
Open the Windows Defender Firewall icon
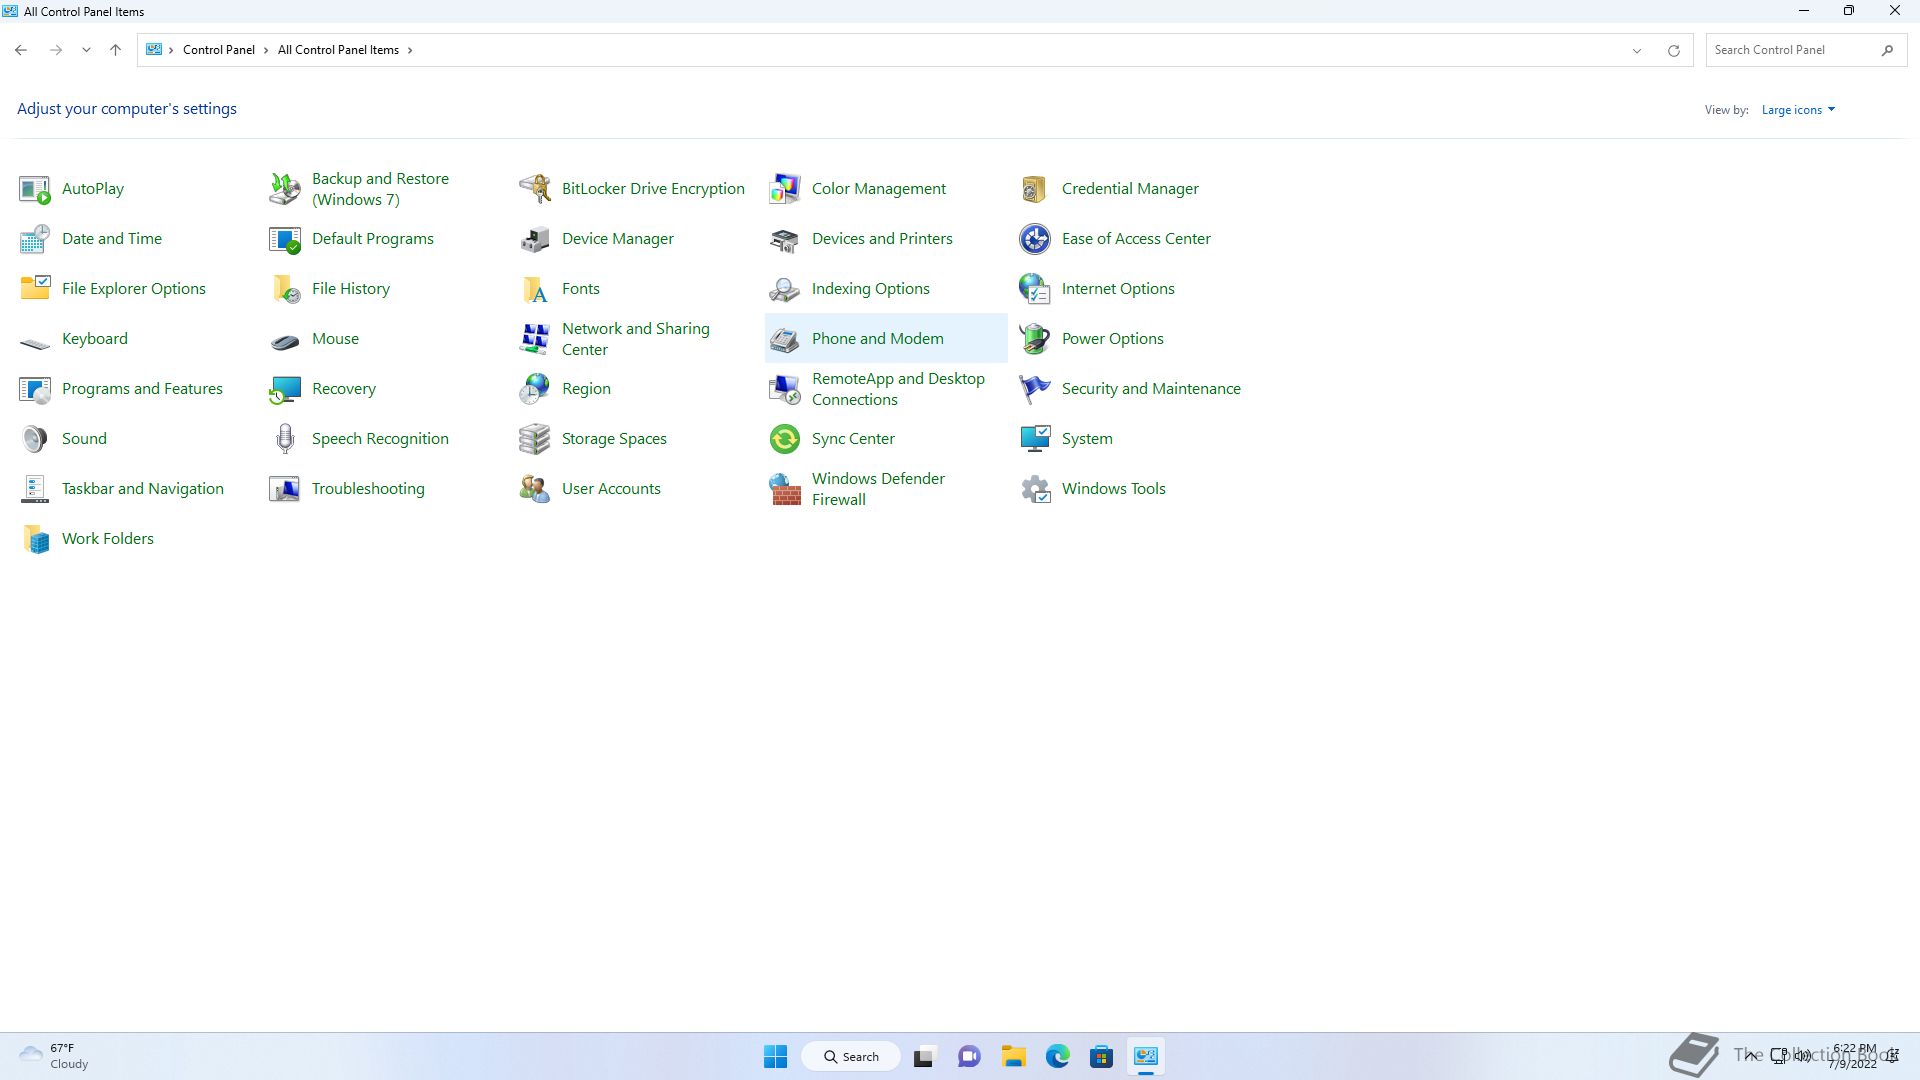pos(785,489)
